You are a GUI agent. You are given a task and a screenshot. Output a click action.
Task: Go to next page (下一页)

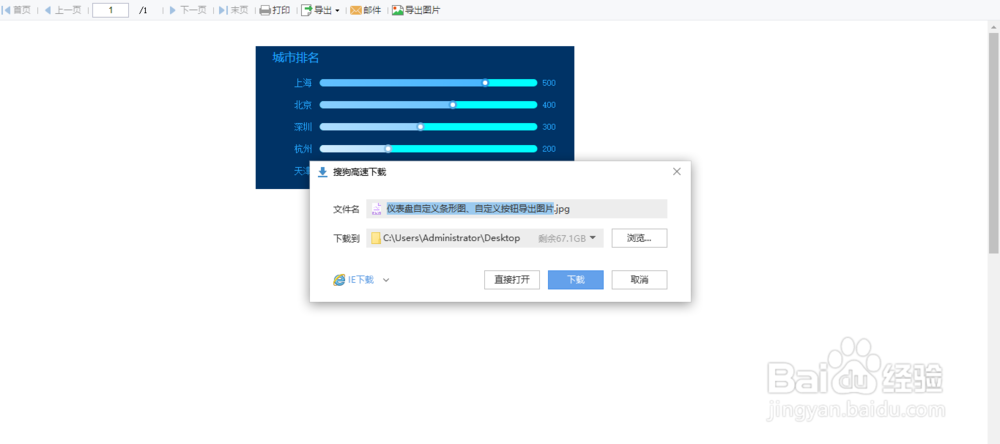[x=188, y=10]
